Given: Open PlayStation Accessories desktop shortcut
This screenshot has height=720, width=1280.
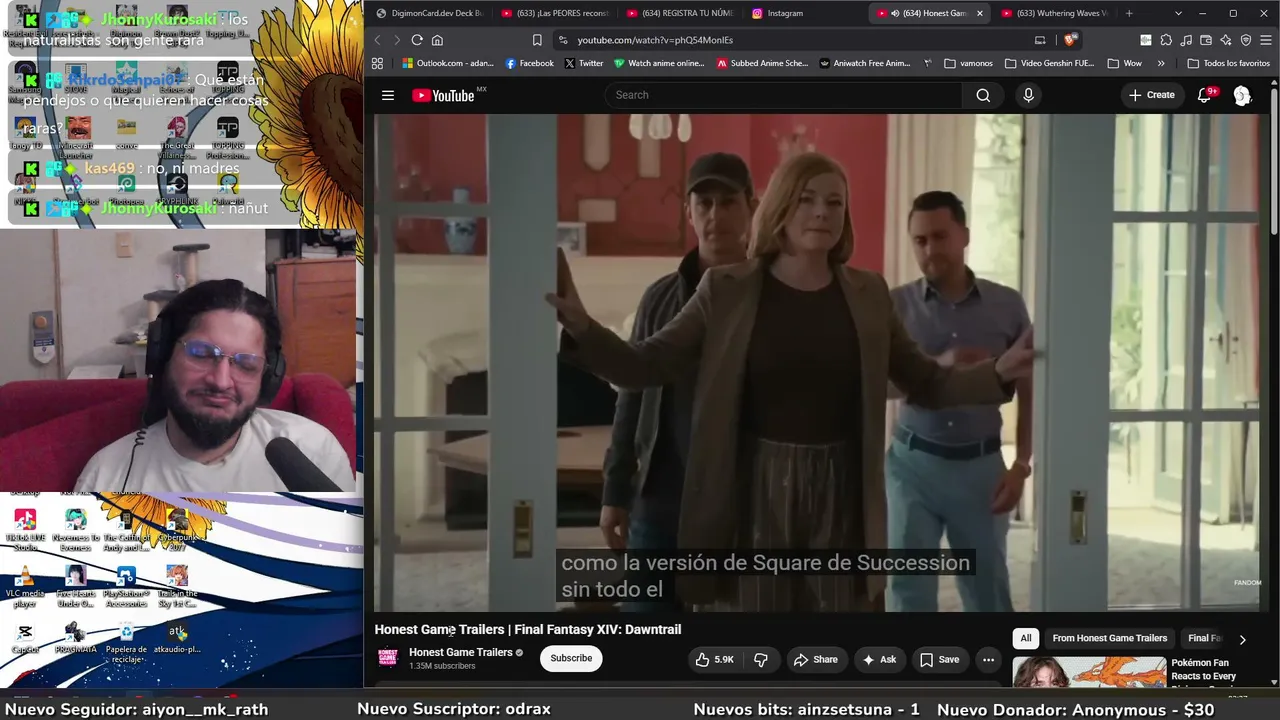Looking at the screenshot, I should 126,587.
